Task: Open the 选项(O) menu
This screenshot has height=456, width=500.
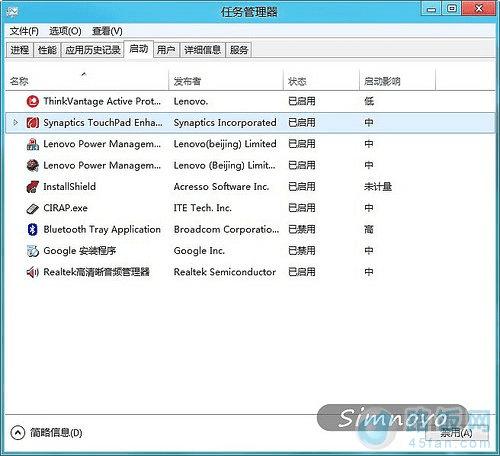Action: (x=65, y=31)
